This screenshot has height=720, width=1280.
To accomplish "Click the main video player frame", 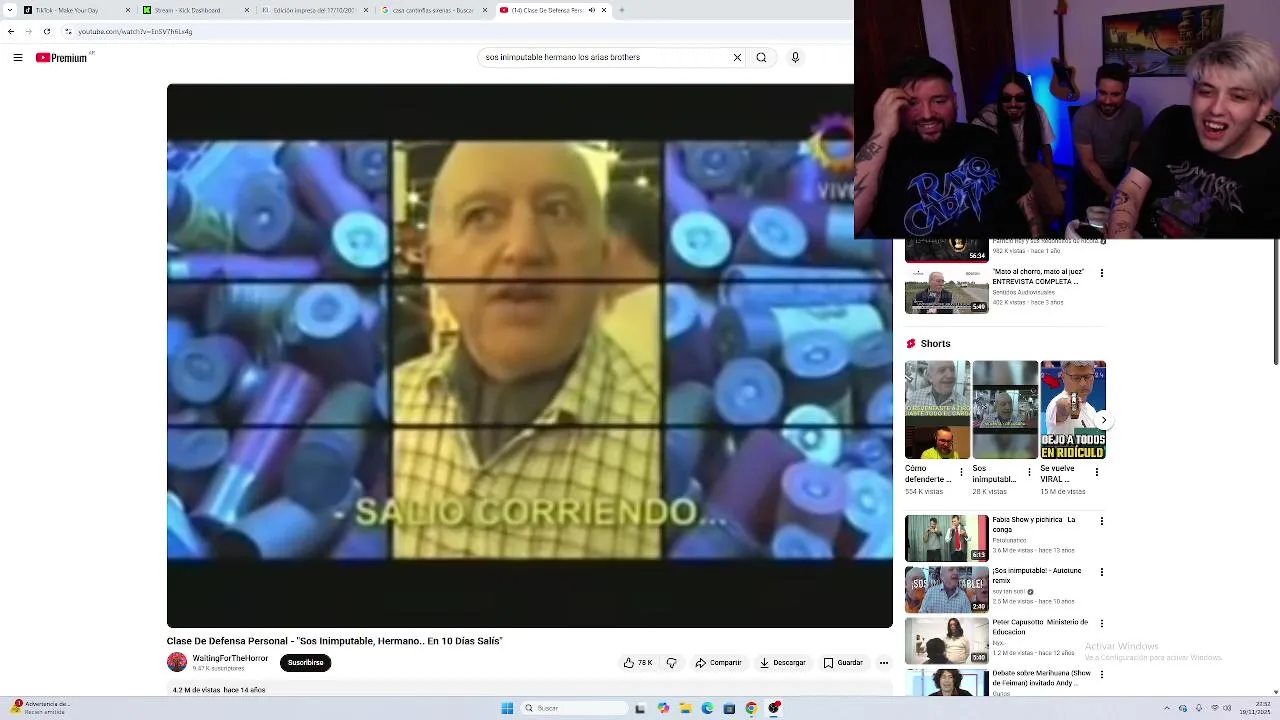I will (529, 355).
